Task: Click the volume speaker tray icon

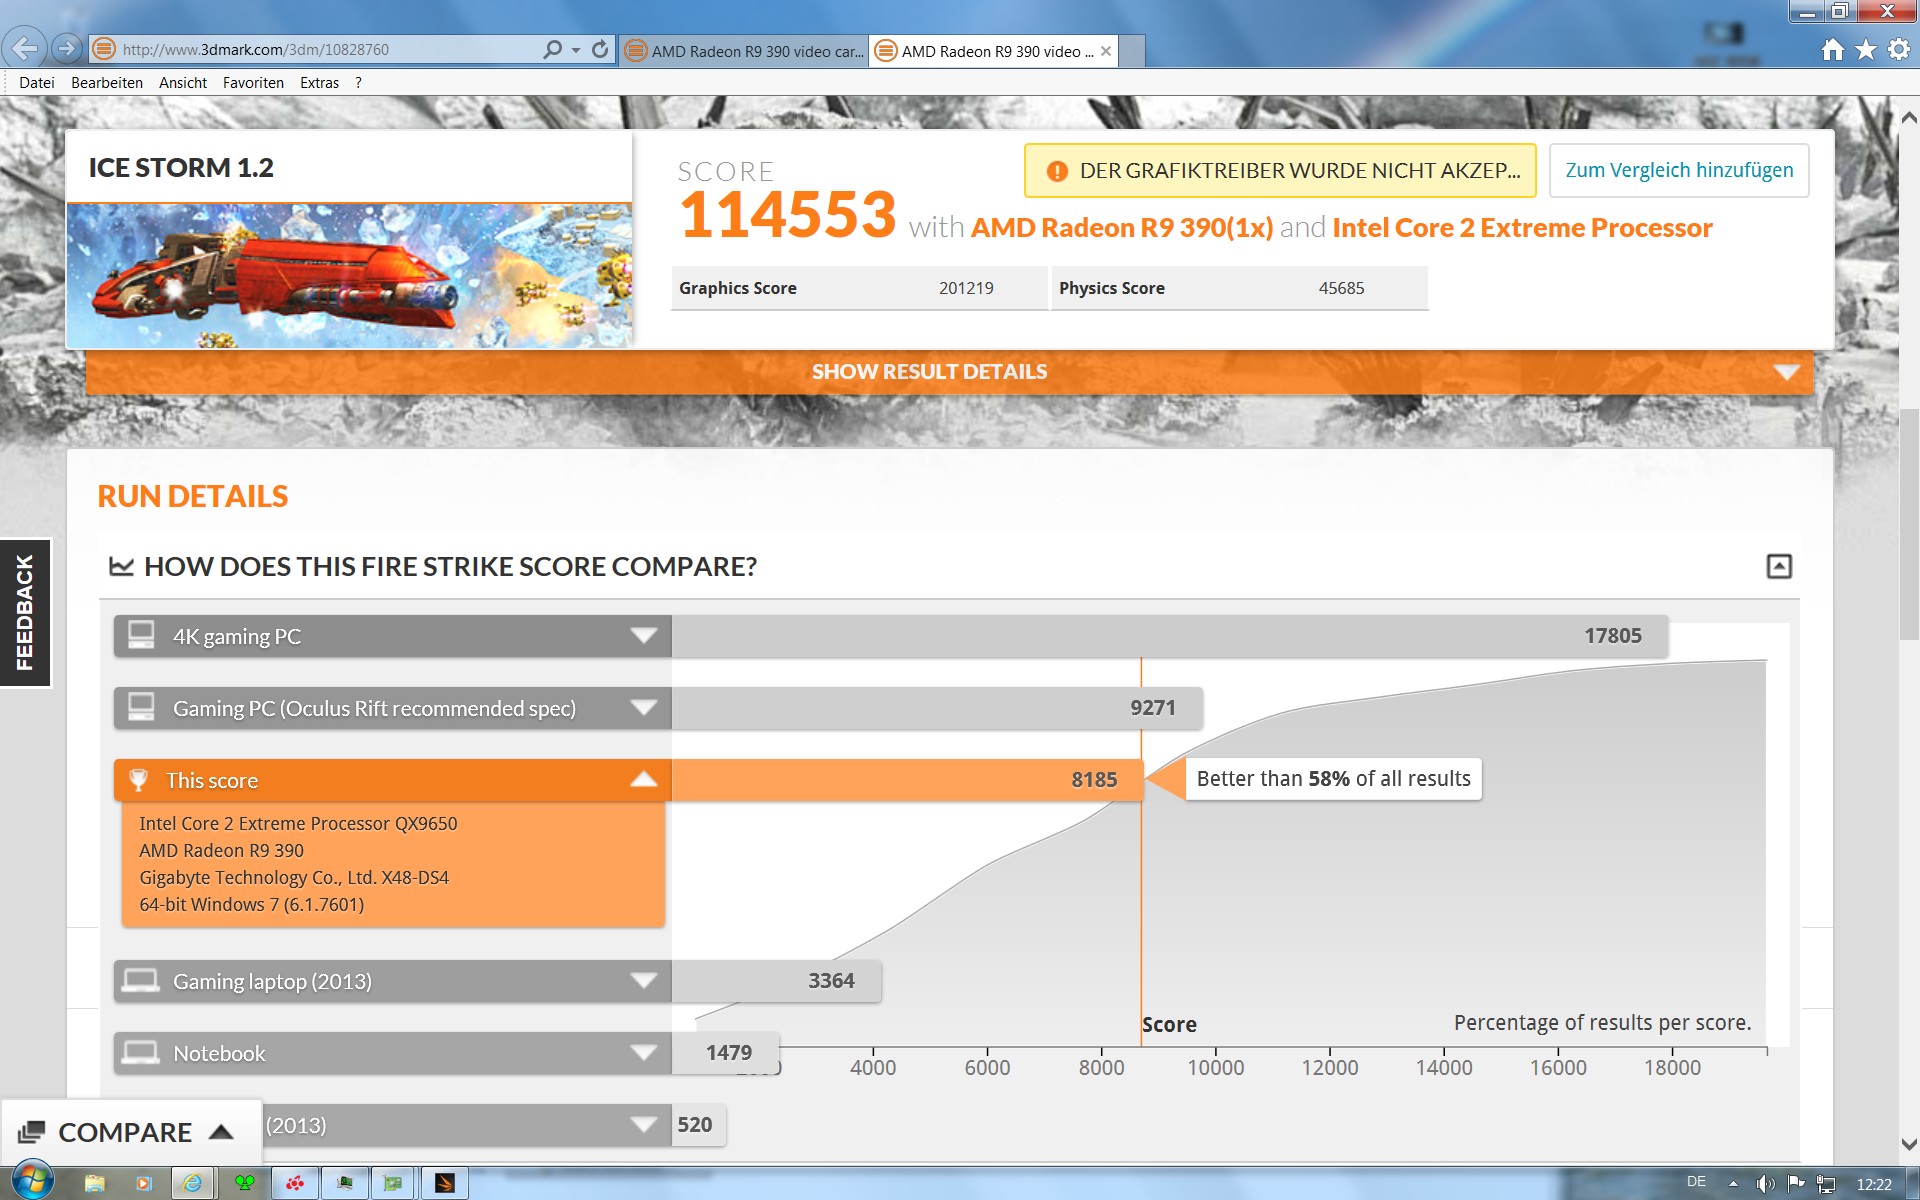Action: 1764,1184
